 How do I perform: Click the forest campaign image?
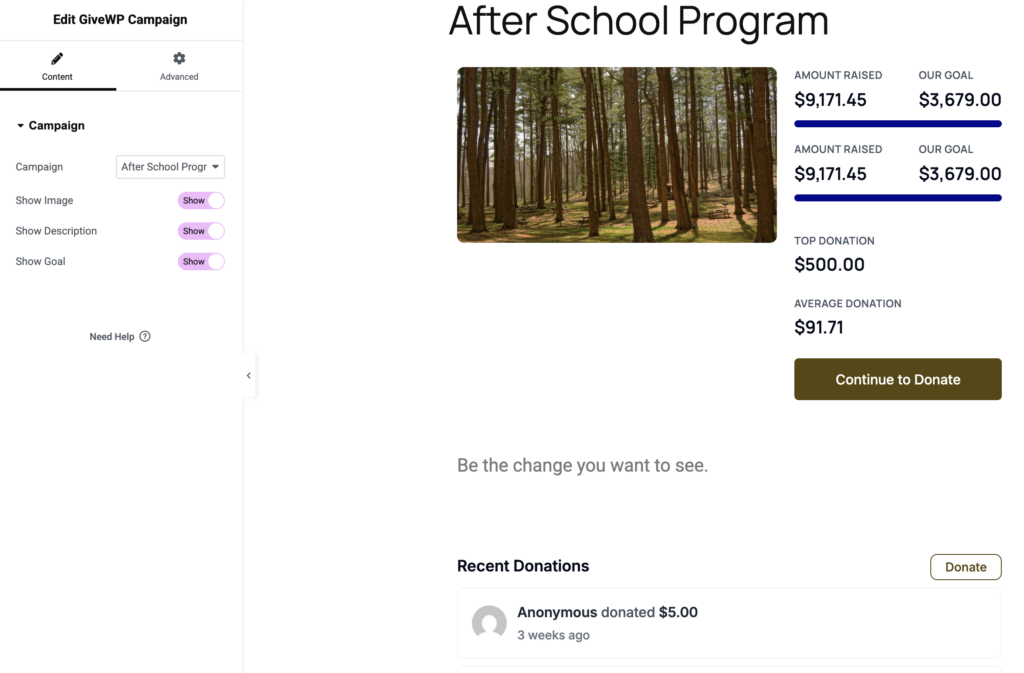pos(616,154)
